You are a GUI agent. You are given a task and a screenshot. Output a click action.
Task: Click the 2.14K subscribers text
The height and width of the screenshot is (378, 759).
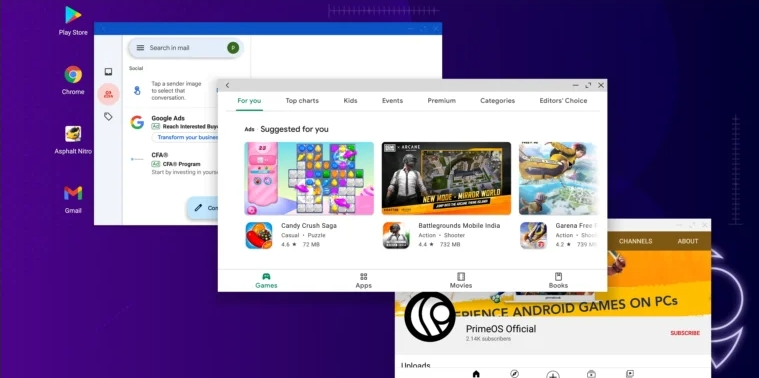click(488, 339)
